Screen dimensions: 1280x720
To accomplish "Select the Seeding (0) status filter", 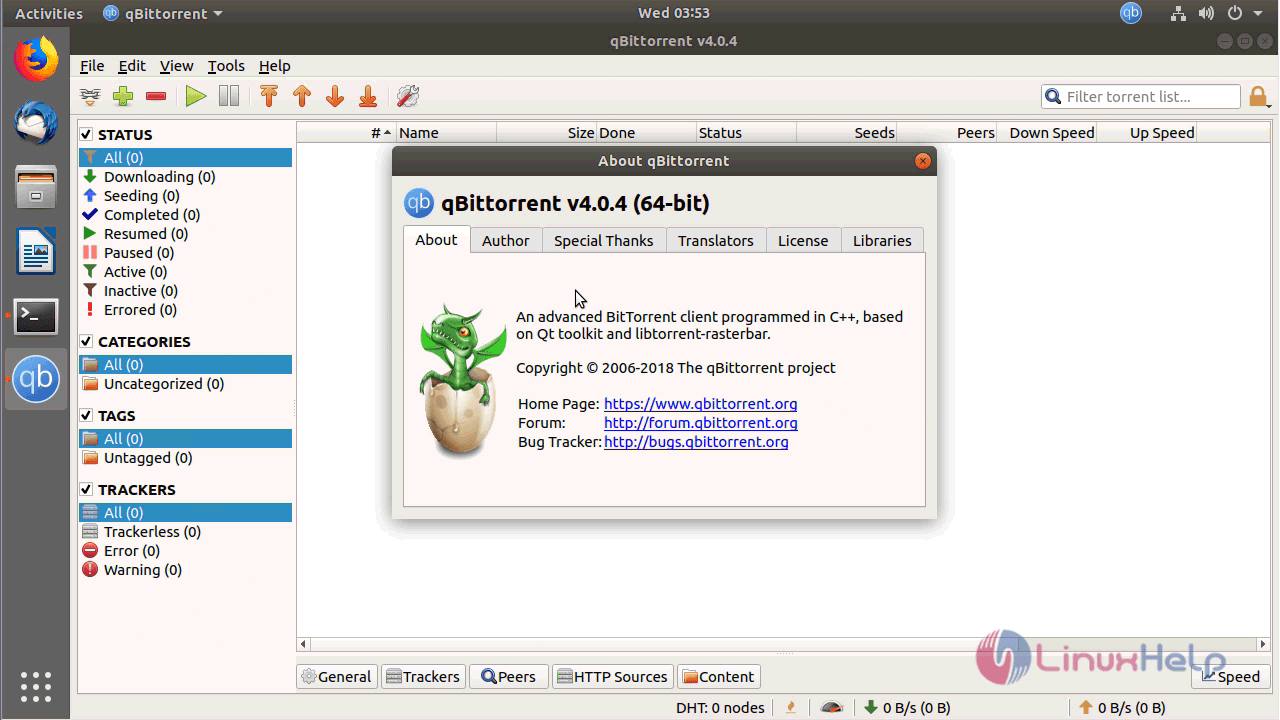I will [x=185, y=196].
